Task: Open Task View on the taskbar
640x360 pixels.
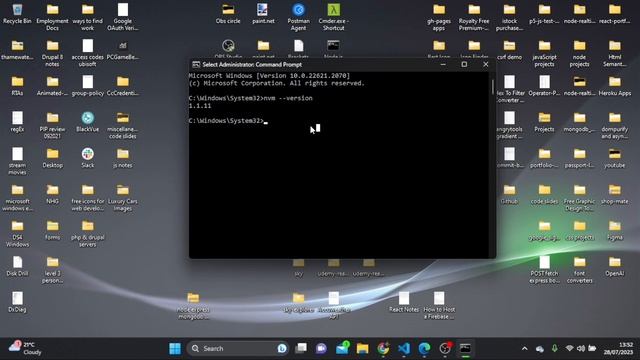Action: (x=301, y=348)
